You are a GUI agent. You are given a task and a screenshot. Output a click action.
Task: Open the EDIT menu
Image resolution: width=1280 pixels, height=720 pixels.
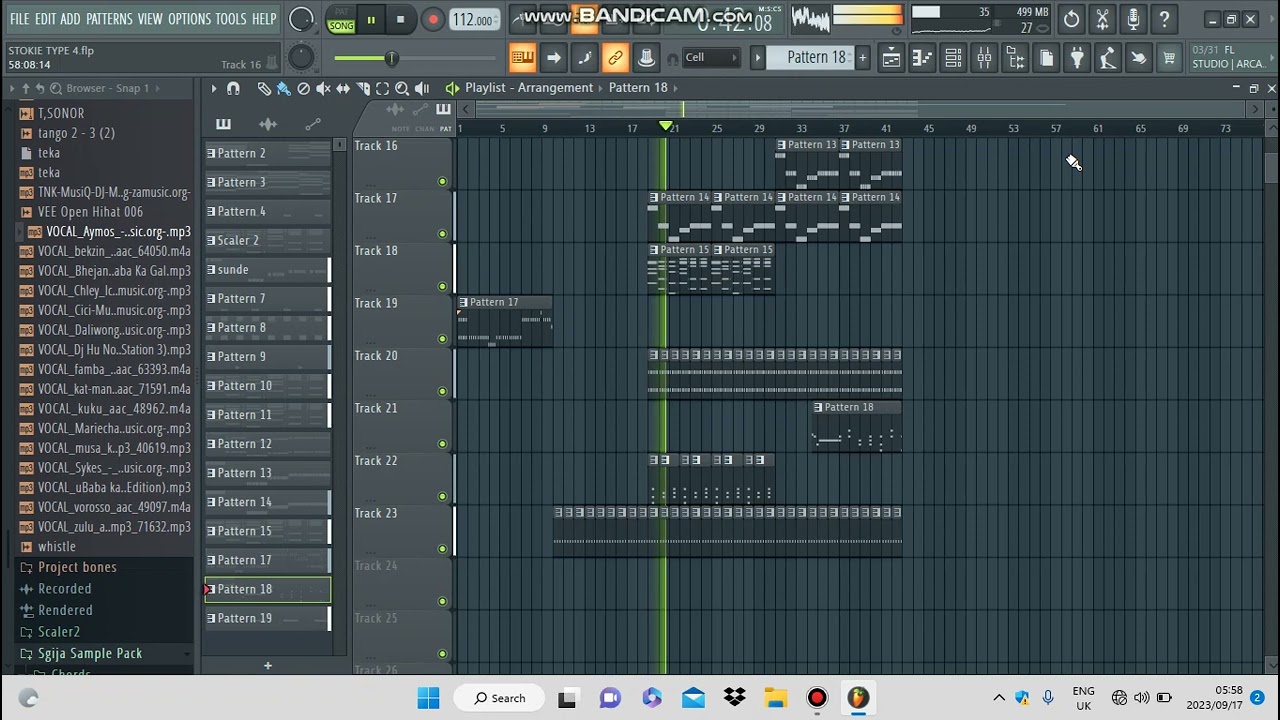pyautogui.click(x=45, y=19)
